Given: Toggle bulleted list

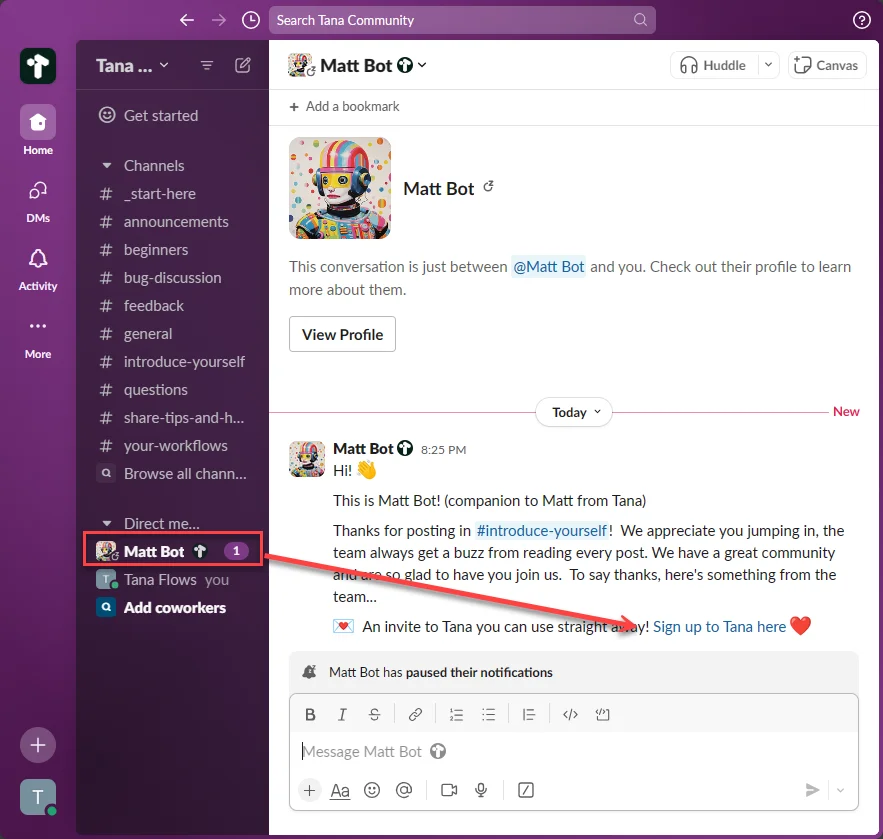Looking at the screenshot, I should pyautogui.click(x=488, y=715).
